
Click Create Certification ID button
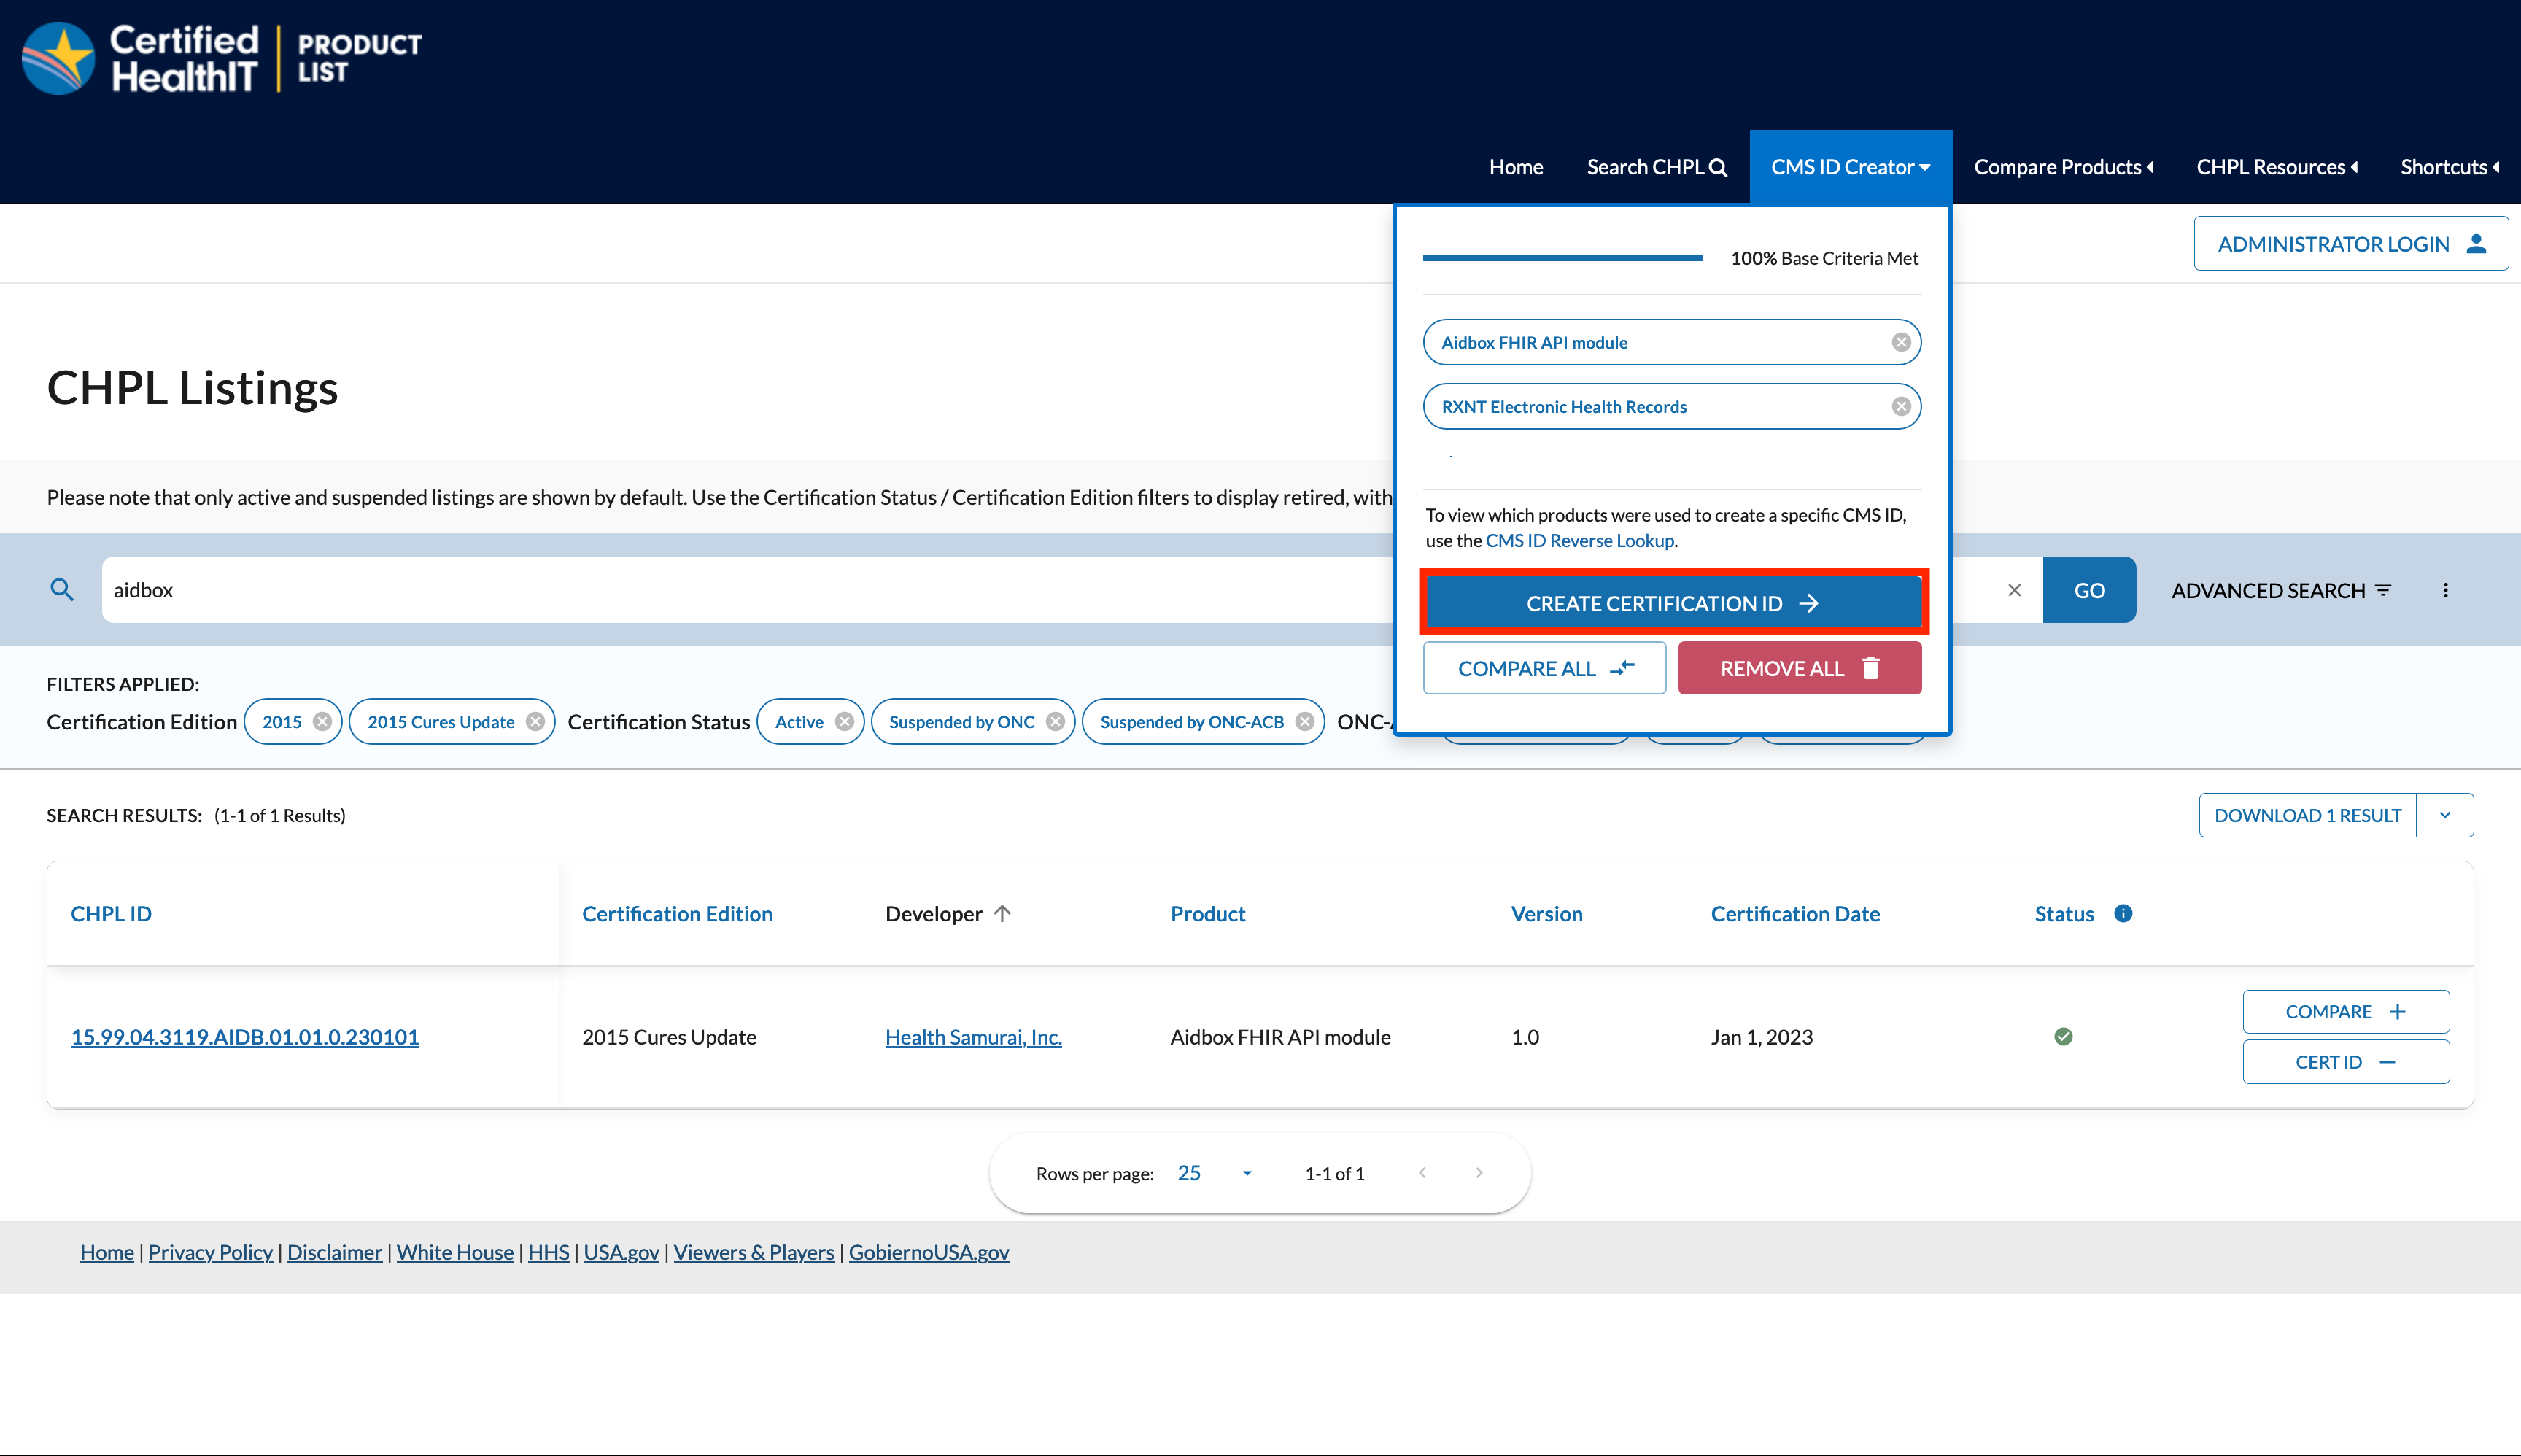click(1673, 603)
